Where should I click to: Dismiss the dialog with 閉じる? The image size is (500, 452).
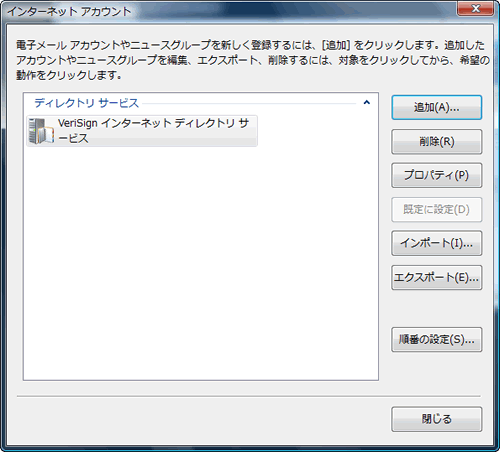[x=437, y=419]
